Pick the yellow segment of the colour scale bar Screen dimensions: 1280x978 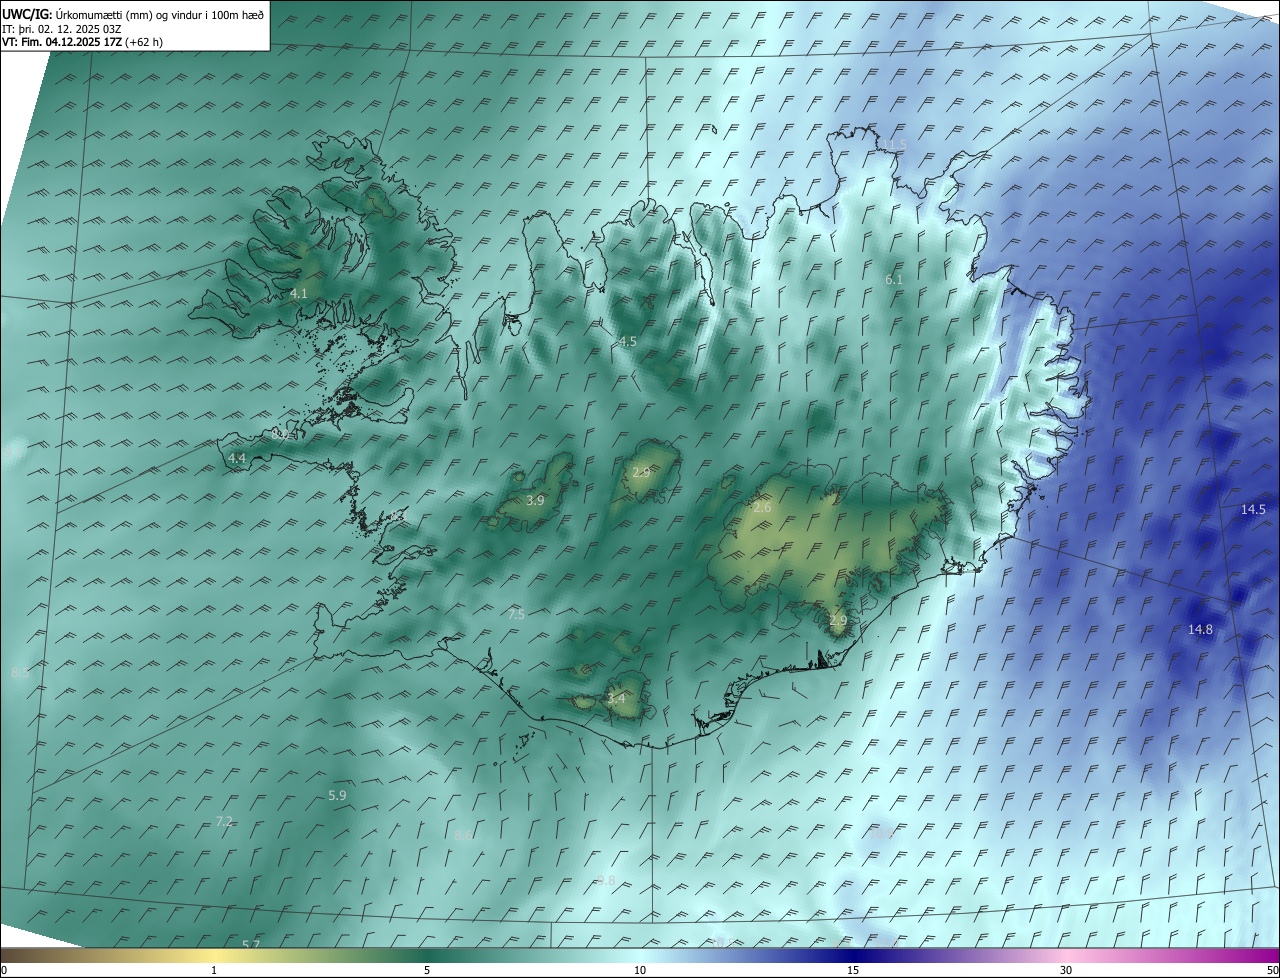pos(214,956)
